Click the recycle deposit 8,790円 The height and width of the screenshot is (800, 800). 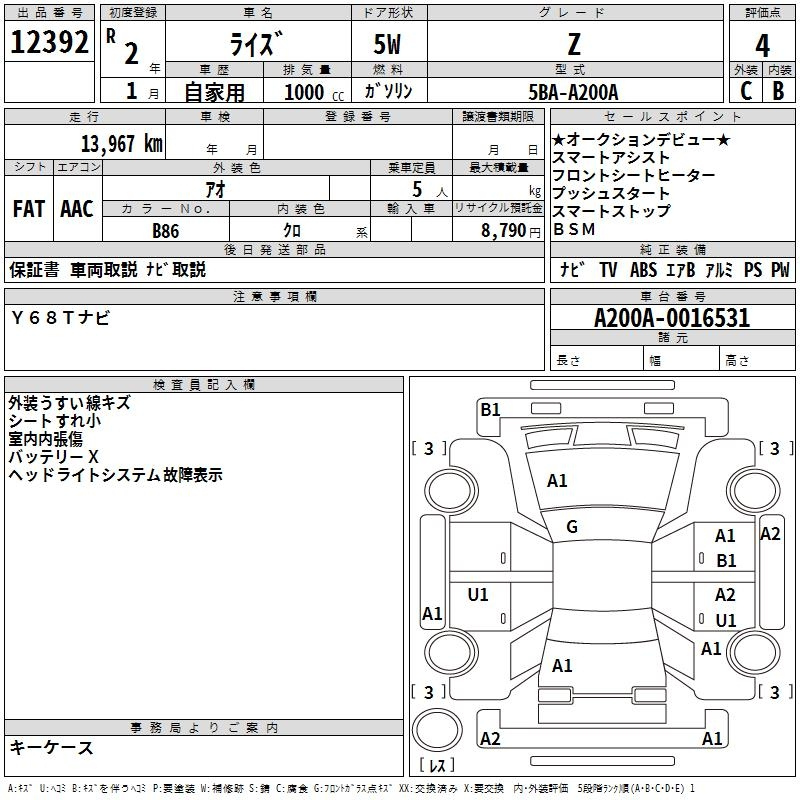[x=511, y=231]
